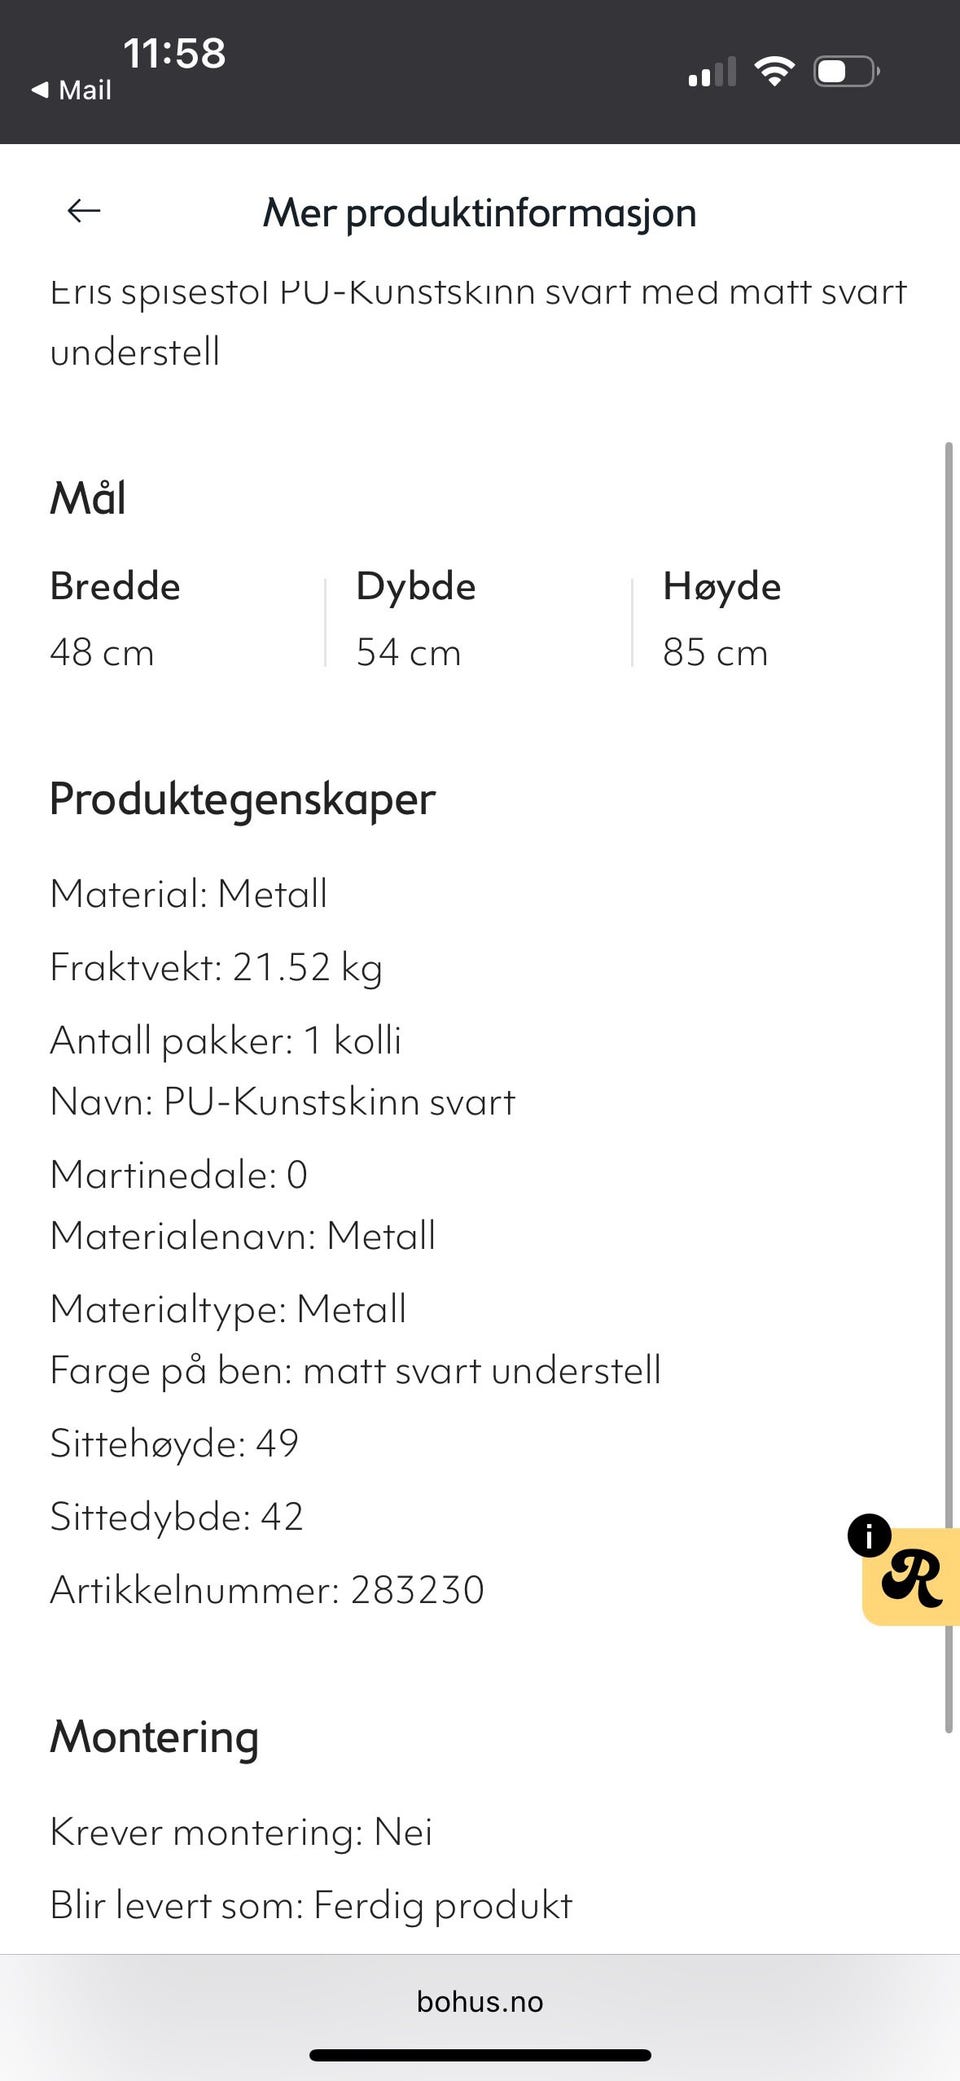This screenshot has height=2081, width=960.
Task: Tap the back arrow on Mer produktinformasjon
Action: (x=84, y=211)
